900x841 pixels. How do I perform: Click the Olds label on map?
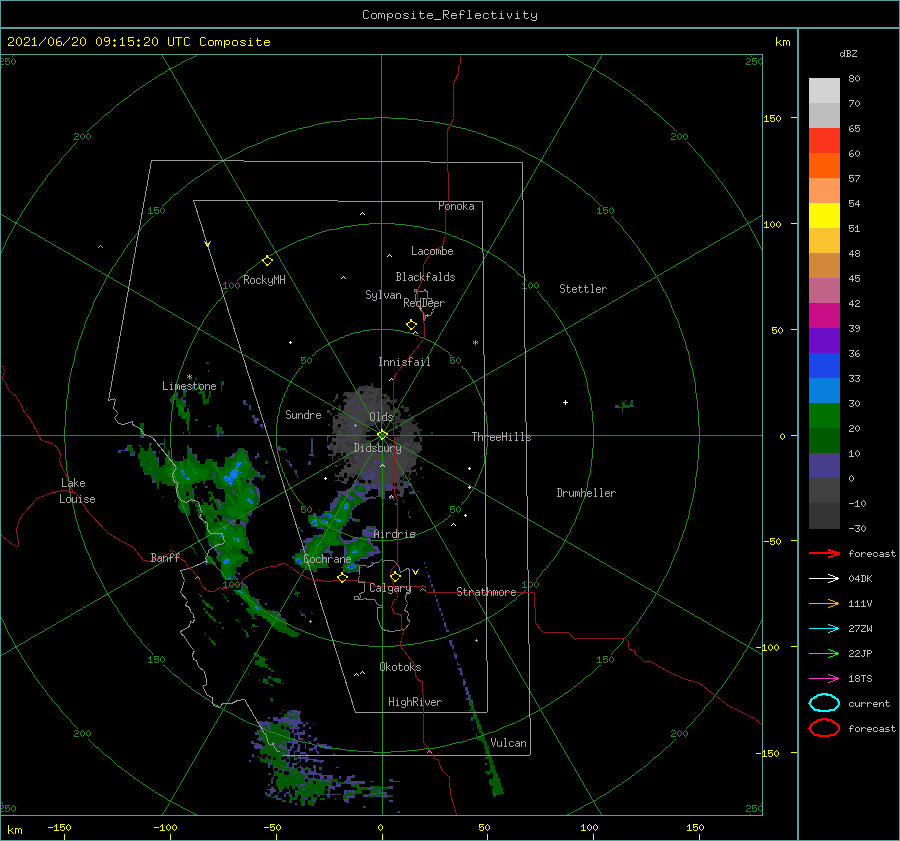(381, 417)
